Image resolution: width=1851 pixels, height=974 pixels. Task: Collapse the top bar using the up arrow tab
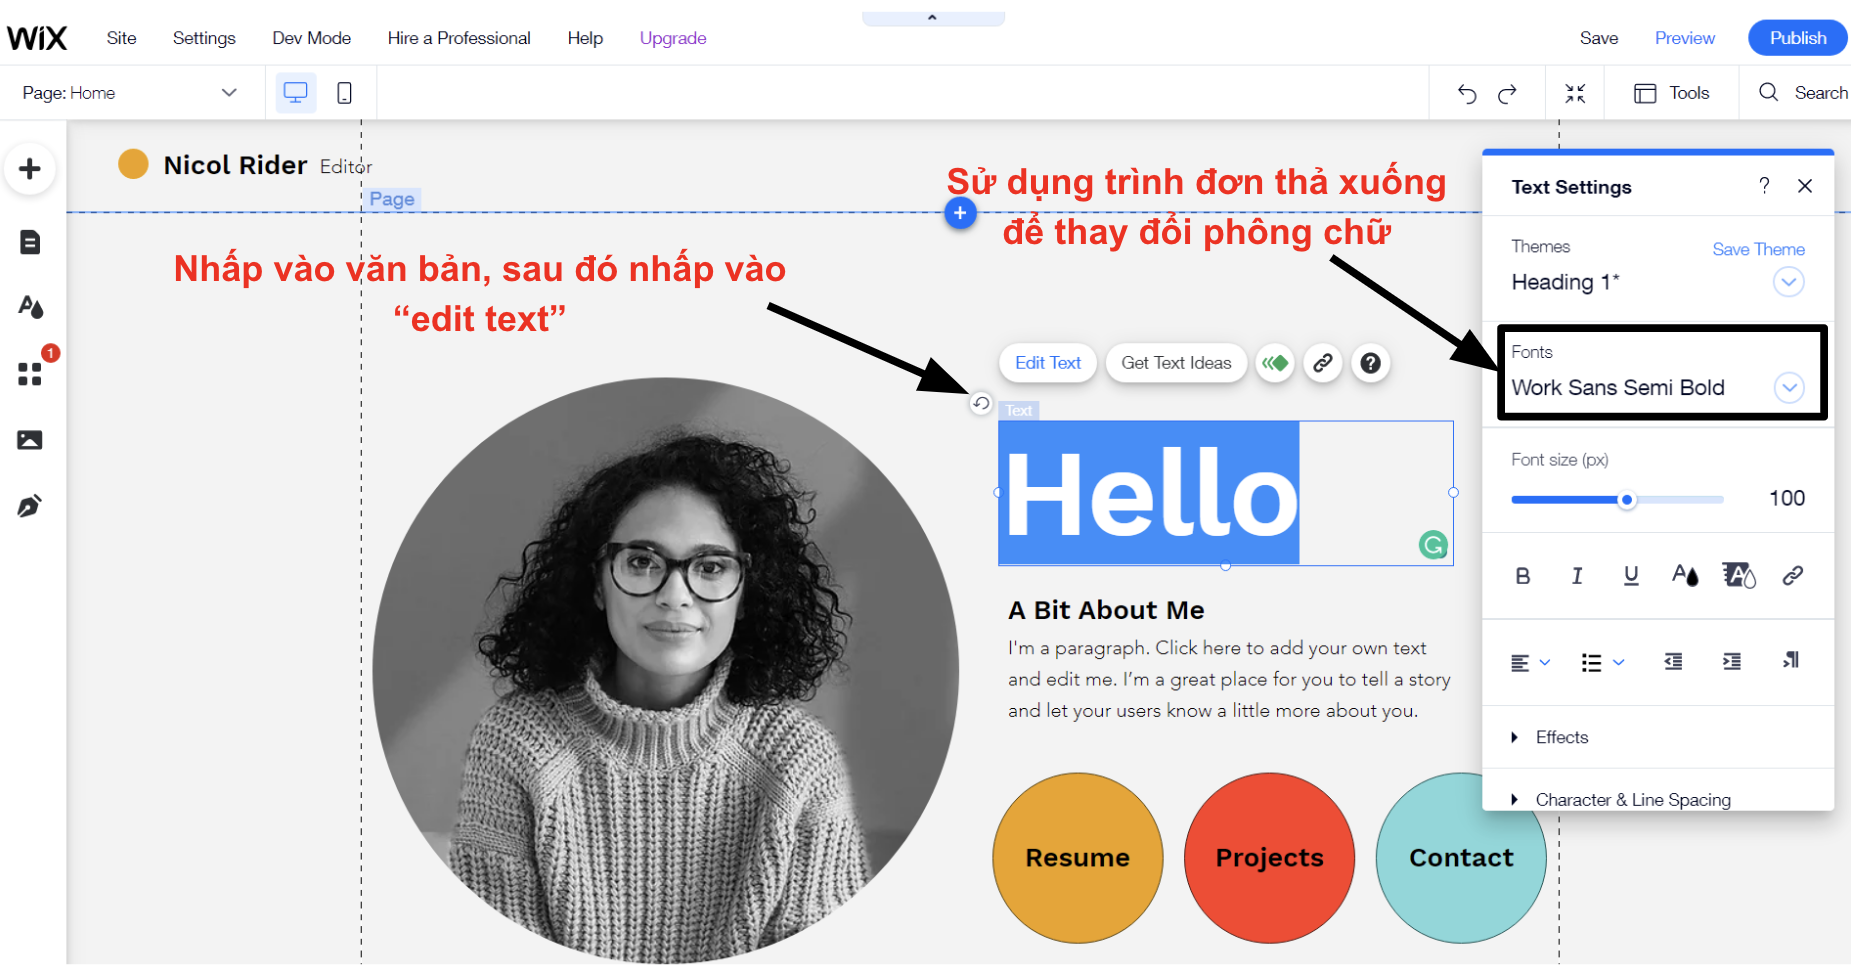click(932, 18)
